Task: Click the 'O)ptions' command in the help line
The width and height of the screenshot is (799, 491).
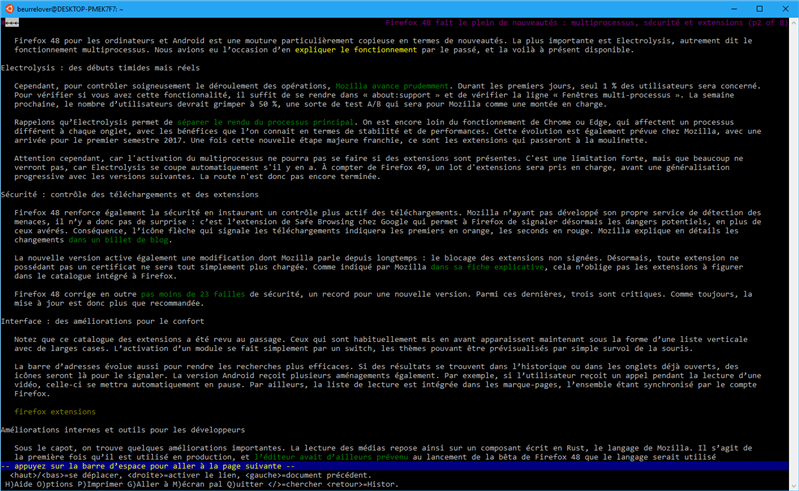Action: [55, 484]
